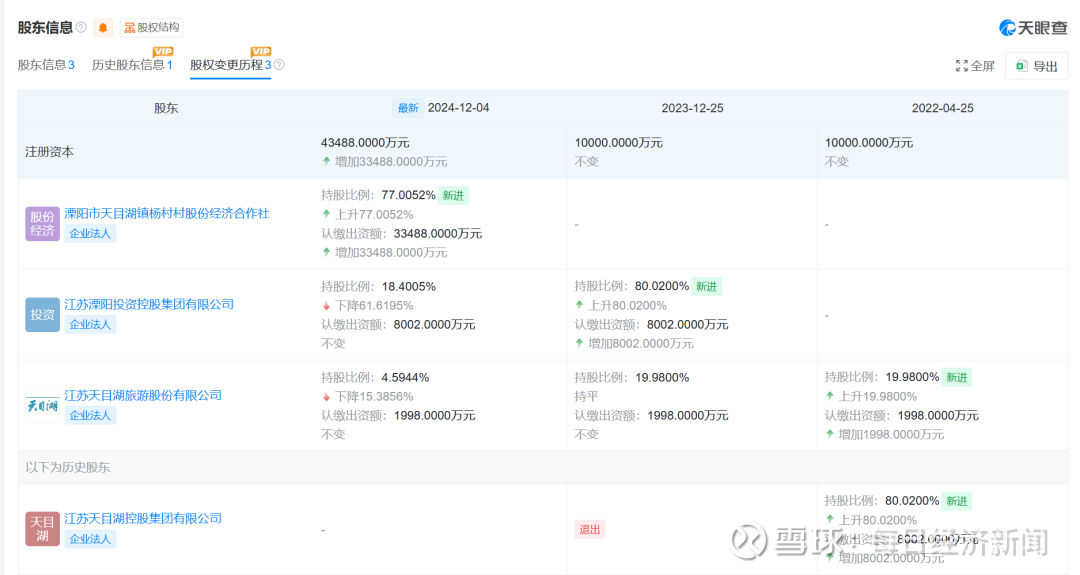
Task: Click the 天目湖 tourism company logo
Action: tap(42, 406)
